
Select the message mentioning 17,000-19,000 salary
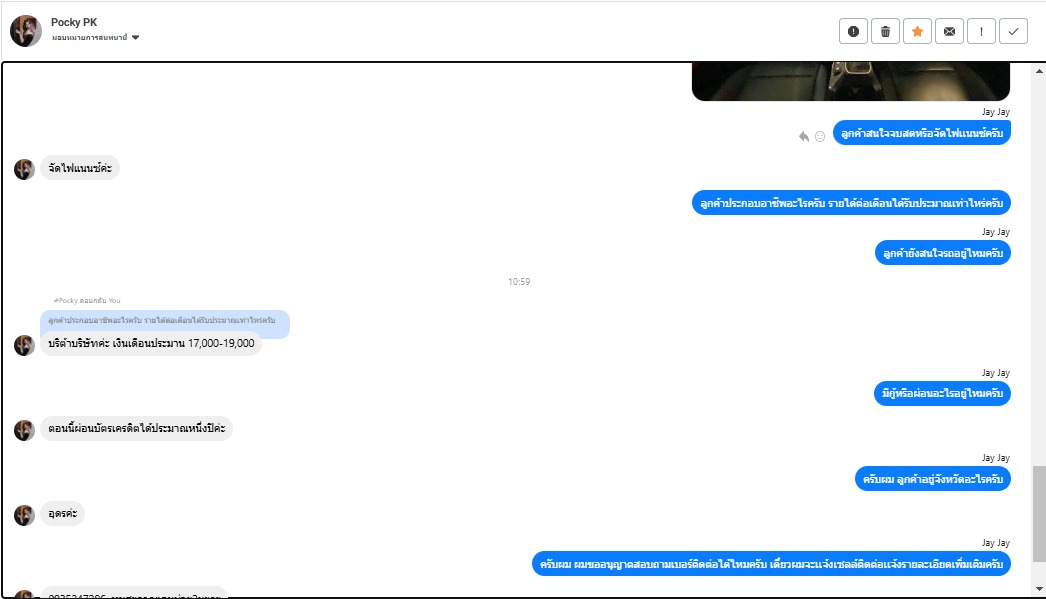click(x=151, y=344)
